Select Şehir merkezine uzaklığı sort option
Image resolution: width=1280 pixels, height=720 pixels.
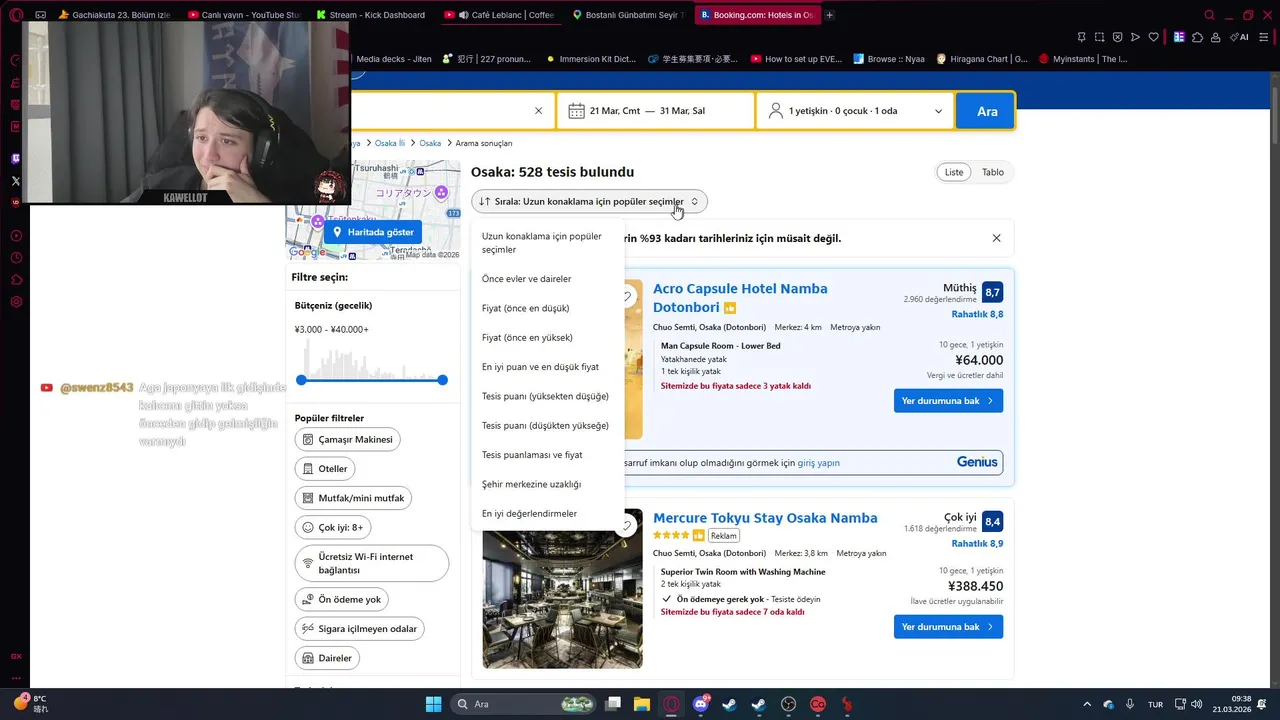[x=548, y=484]
